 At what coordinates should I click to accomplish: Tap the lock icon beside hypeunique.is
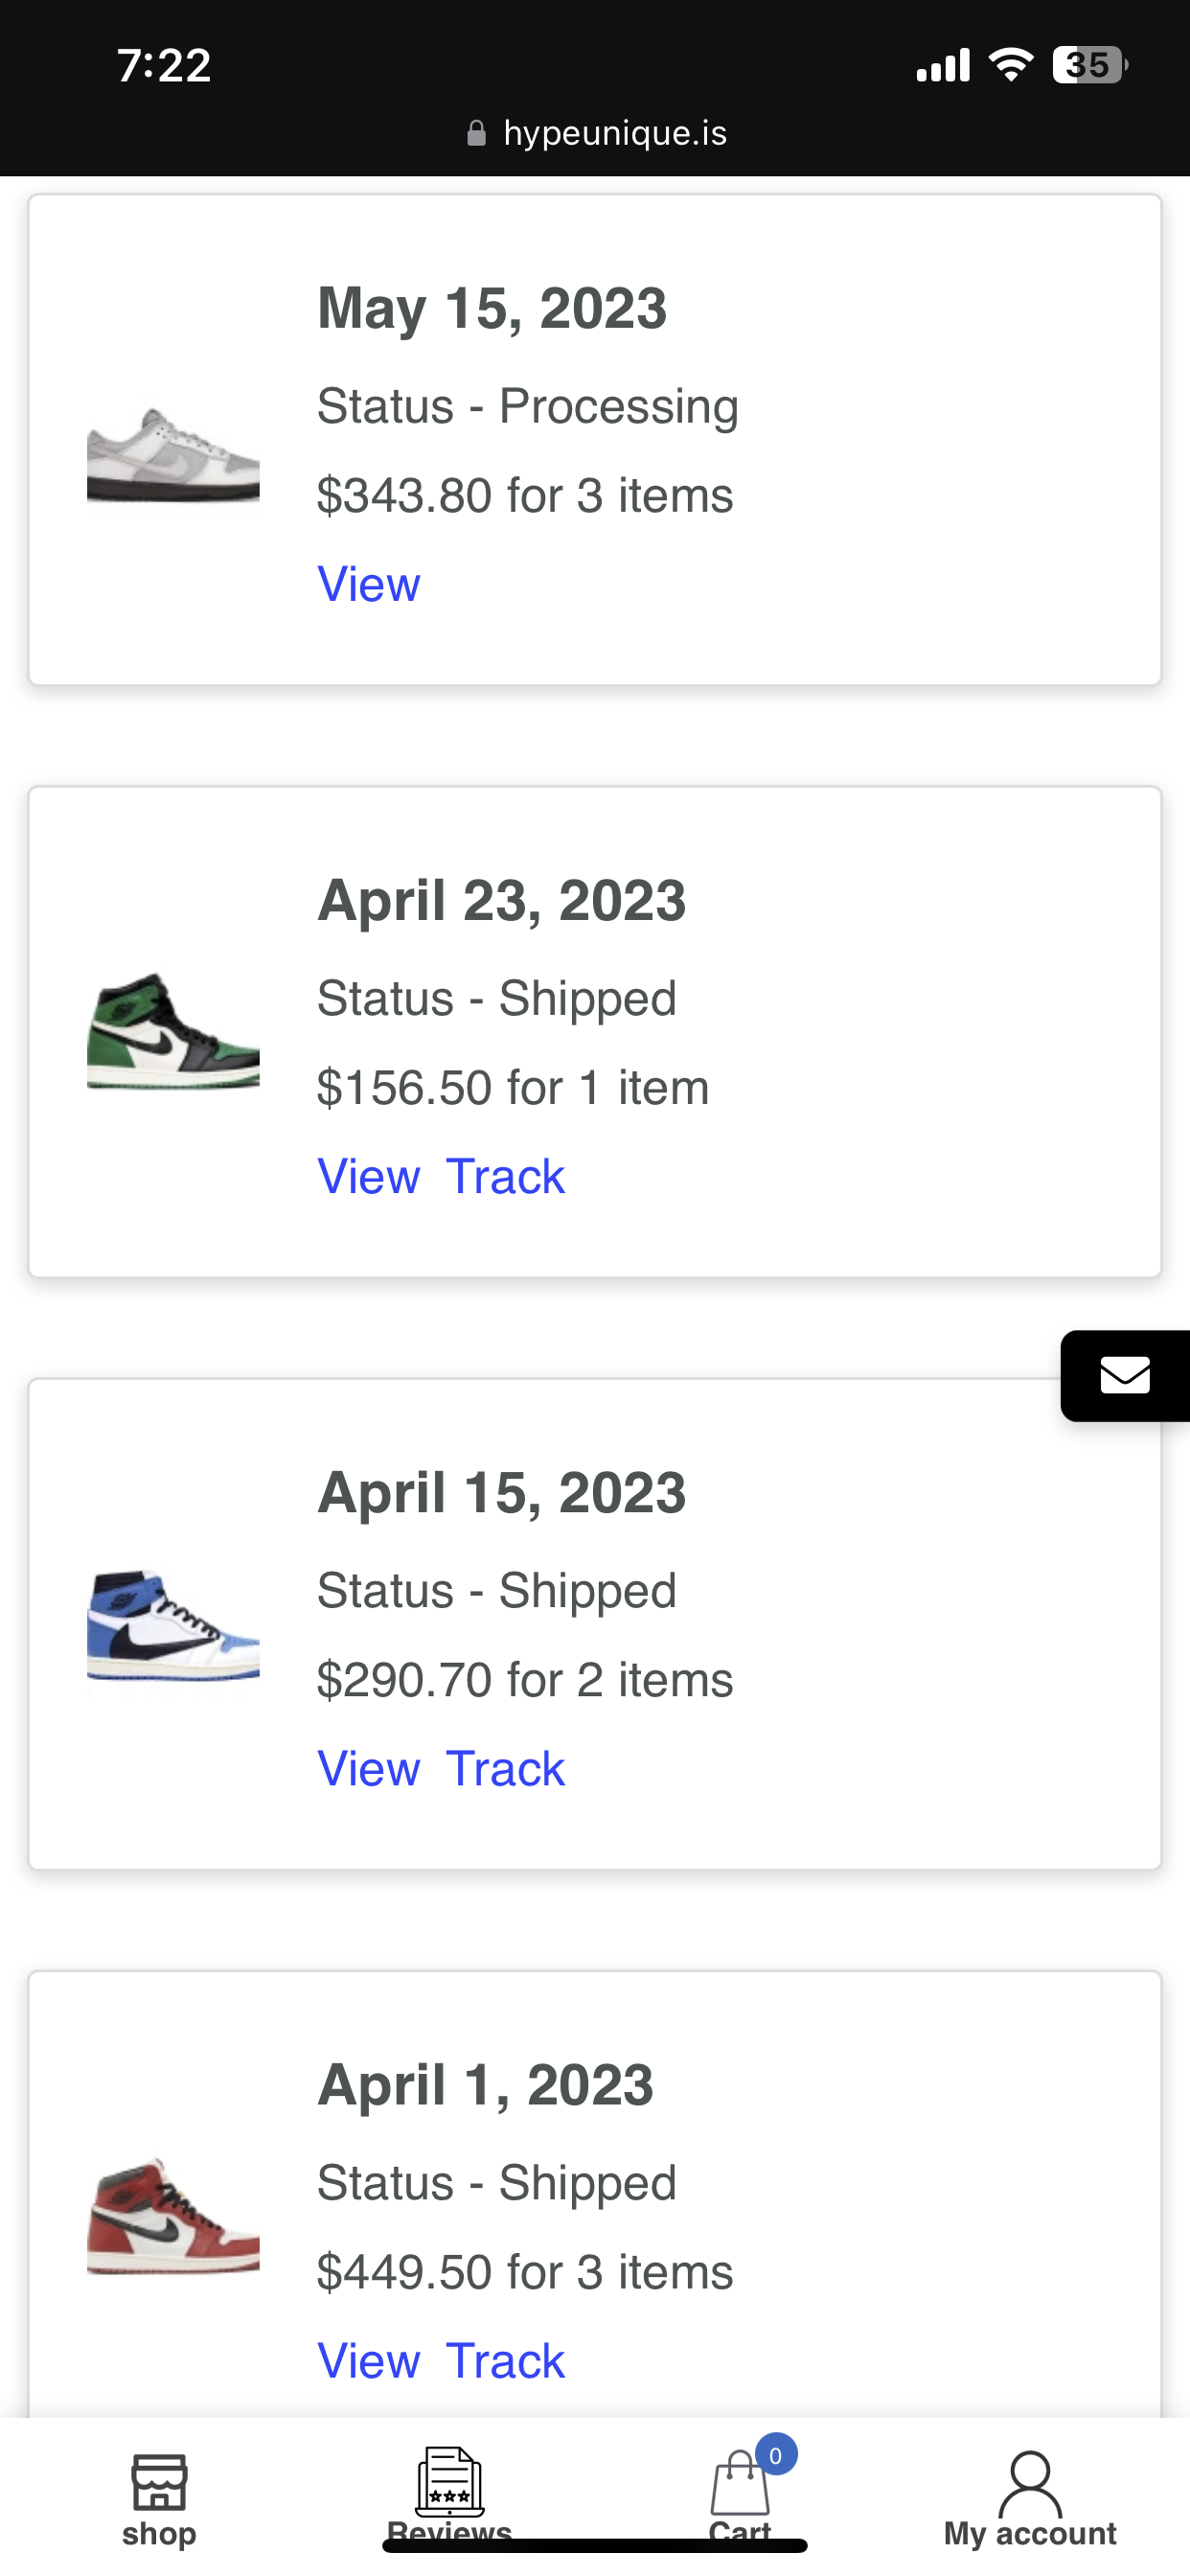coord(477,133)
